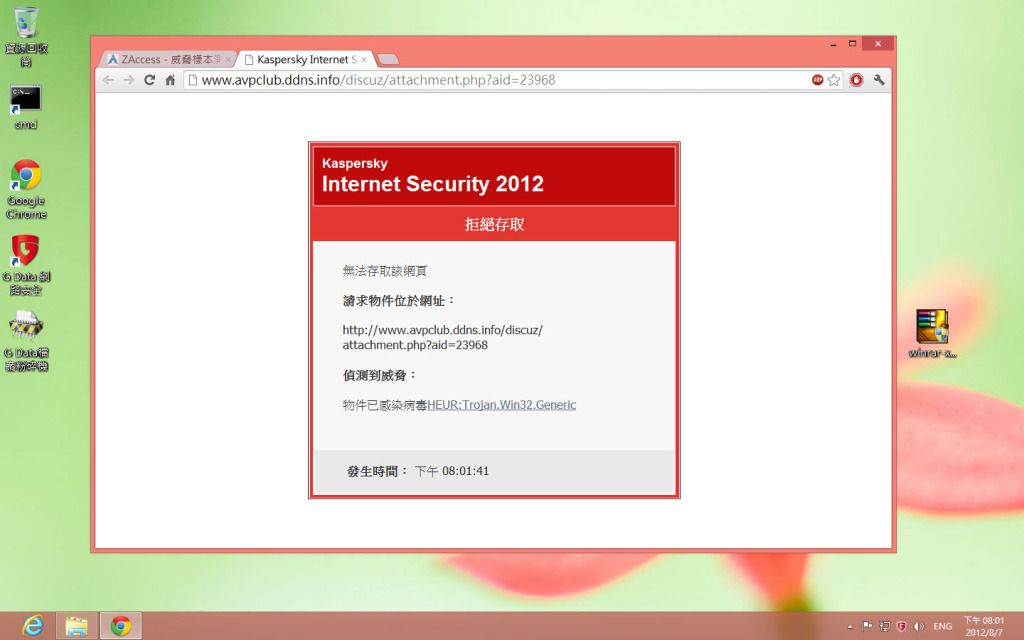The height and width of the screenshot is (640, 1024).
Task: Click the 偵測到威脅 label
Action: (379, 376)
